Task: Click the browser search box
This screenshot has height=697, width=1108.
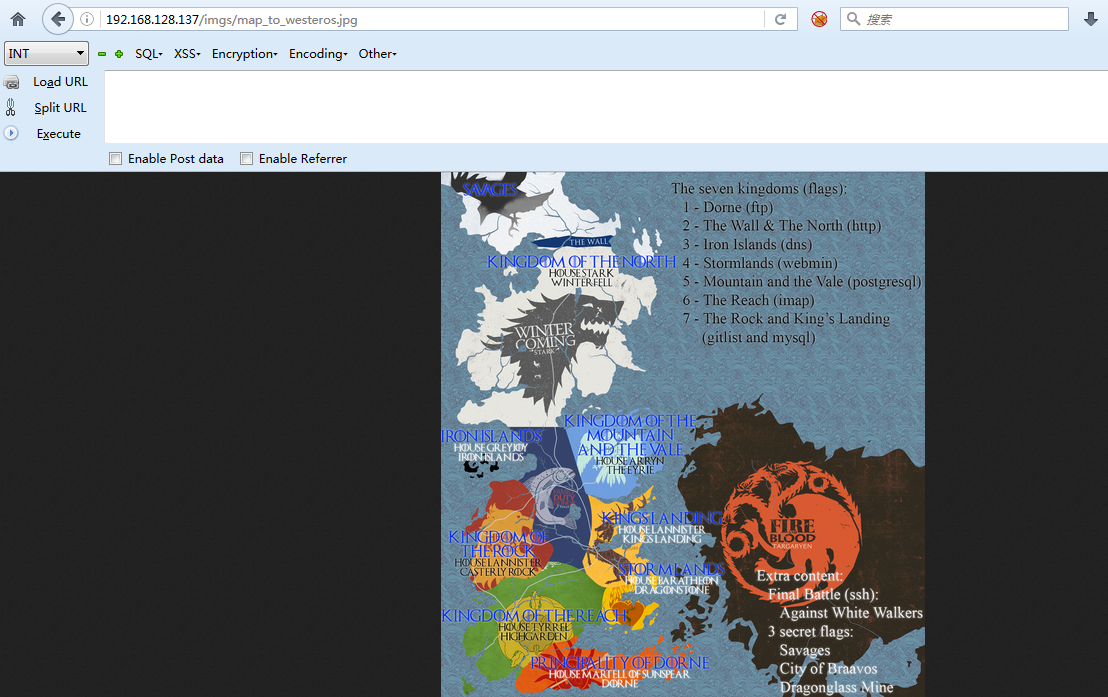Action: (x=954, y=19)
